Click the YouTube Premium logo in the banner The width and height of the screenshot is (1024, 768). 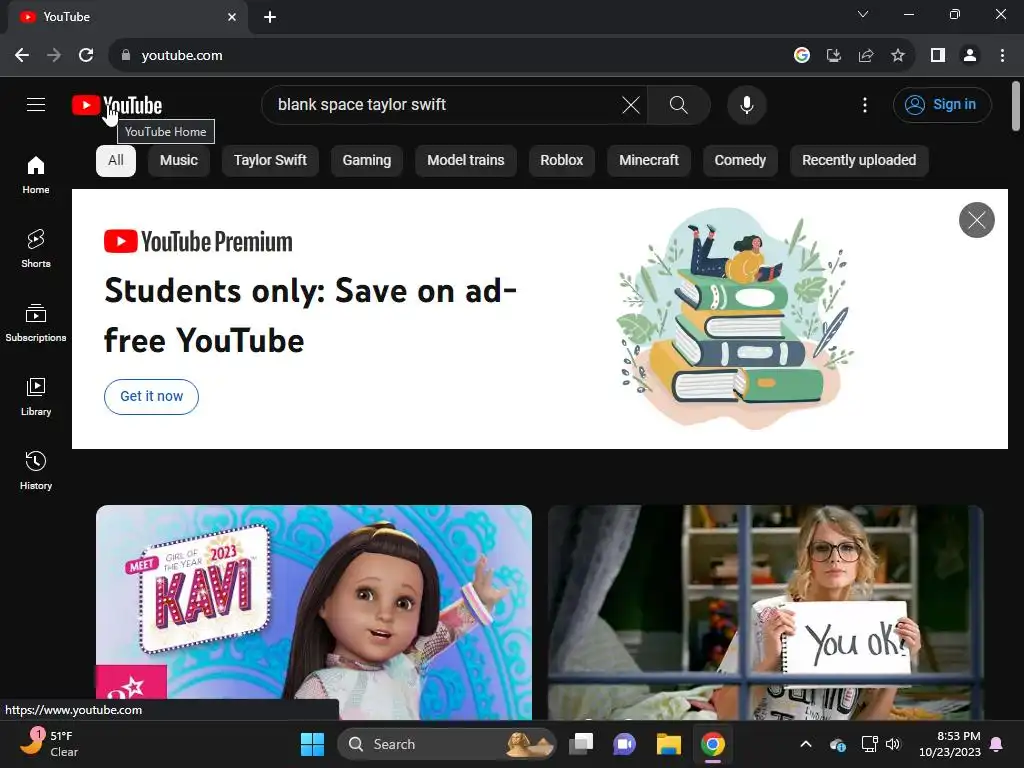198,242
